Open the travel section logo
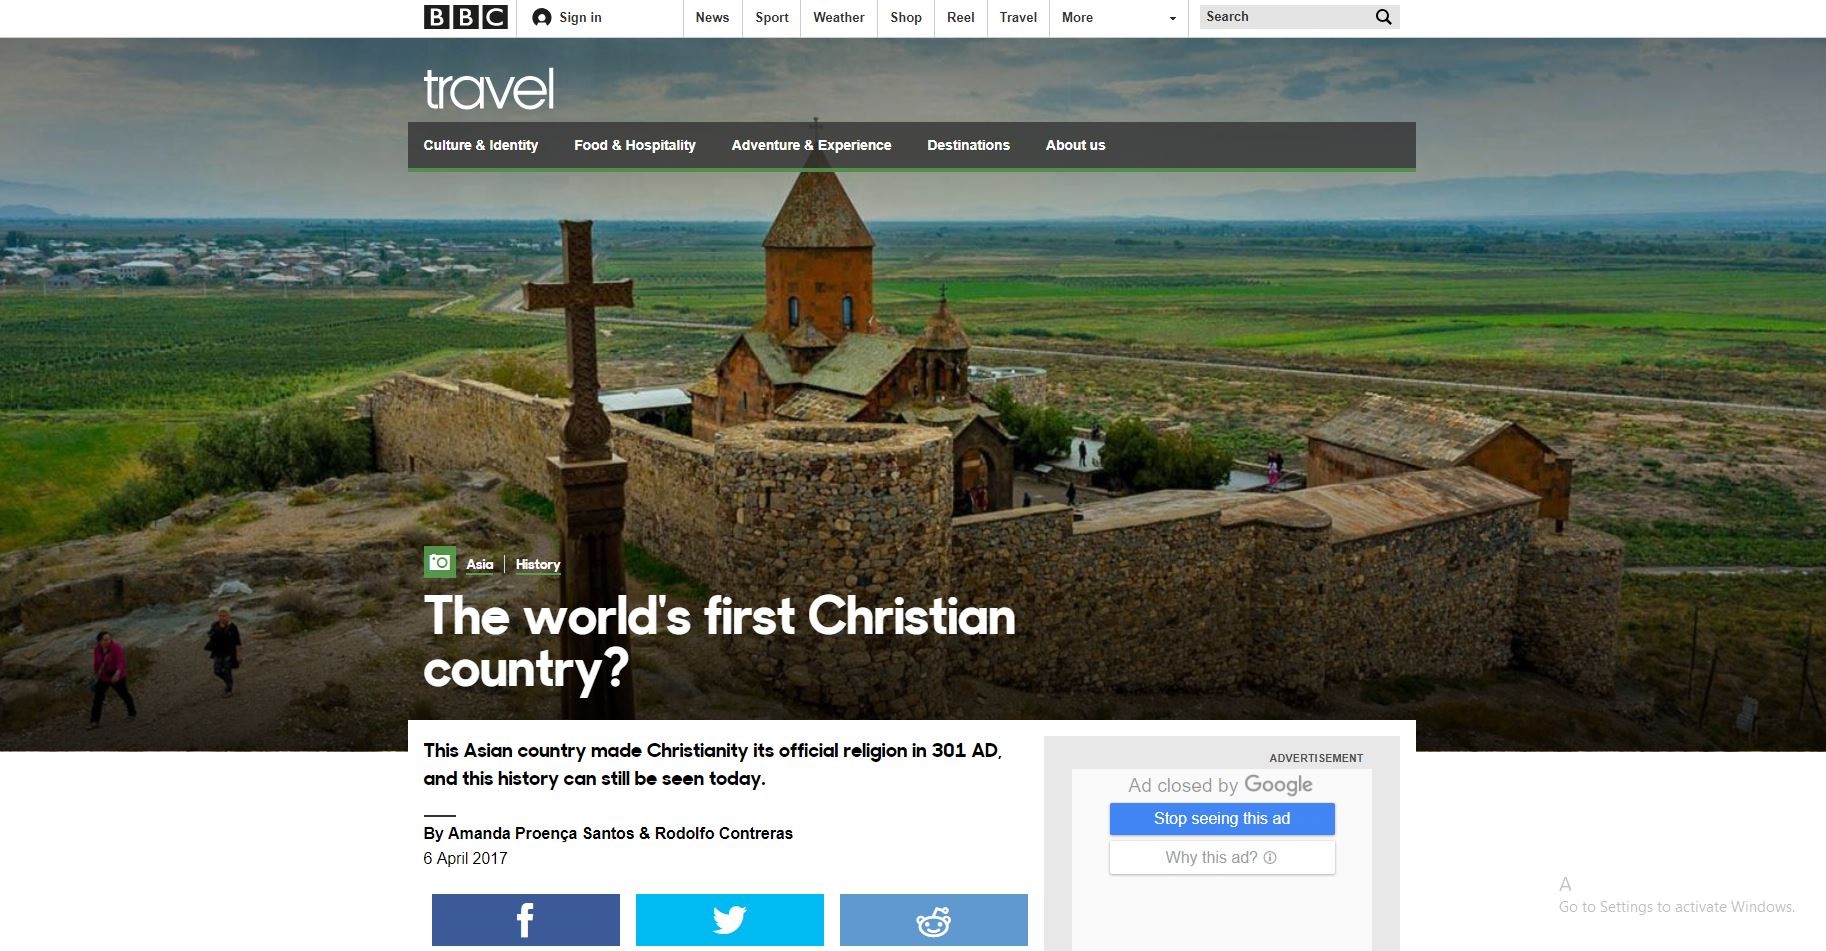Viewport: 1826px width, 951px height. point(489,90)
